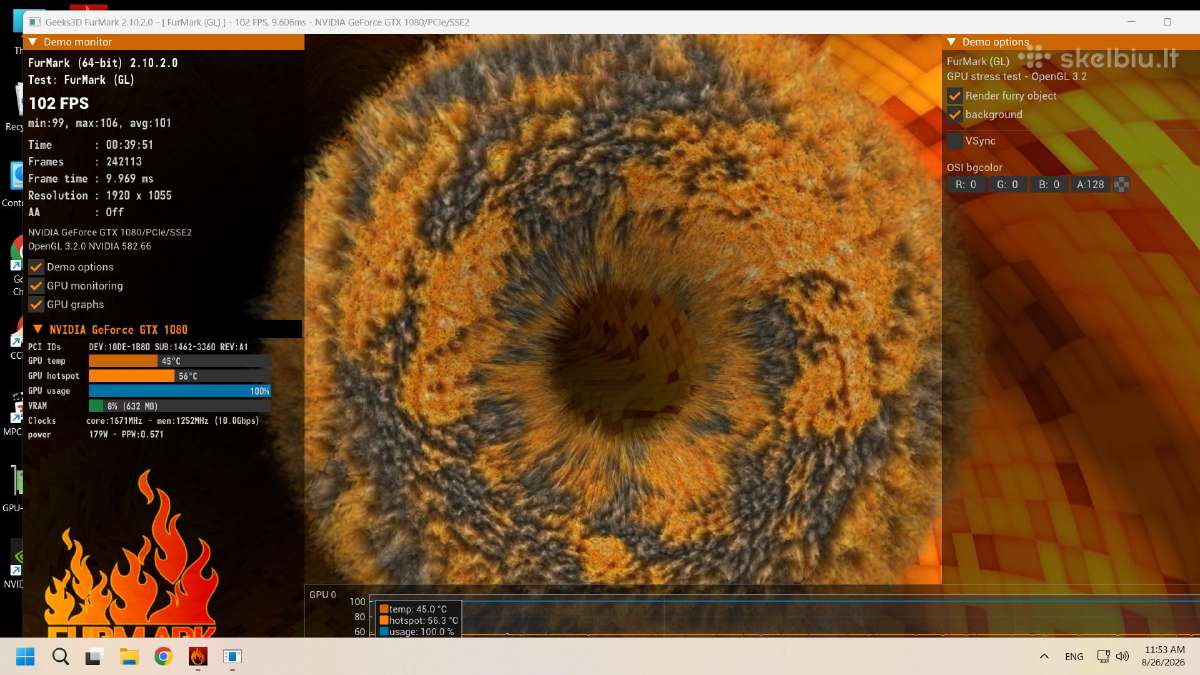Click the power 179W - PPW:0.571 row
The height and width of the screenshot is (675, 1200).
pyautogui.click(x=96, y=435)
